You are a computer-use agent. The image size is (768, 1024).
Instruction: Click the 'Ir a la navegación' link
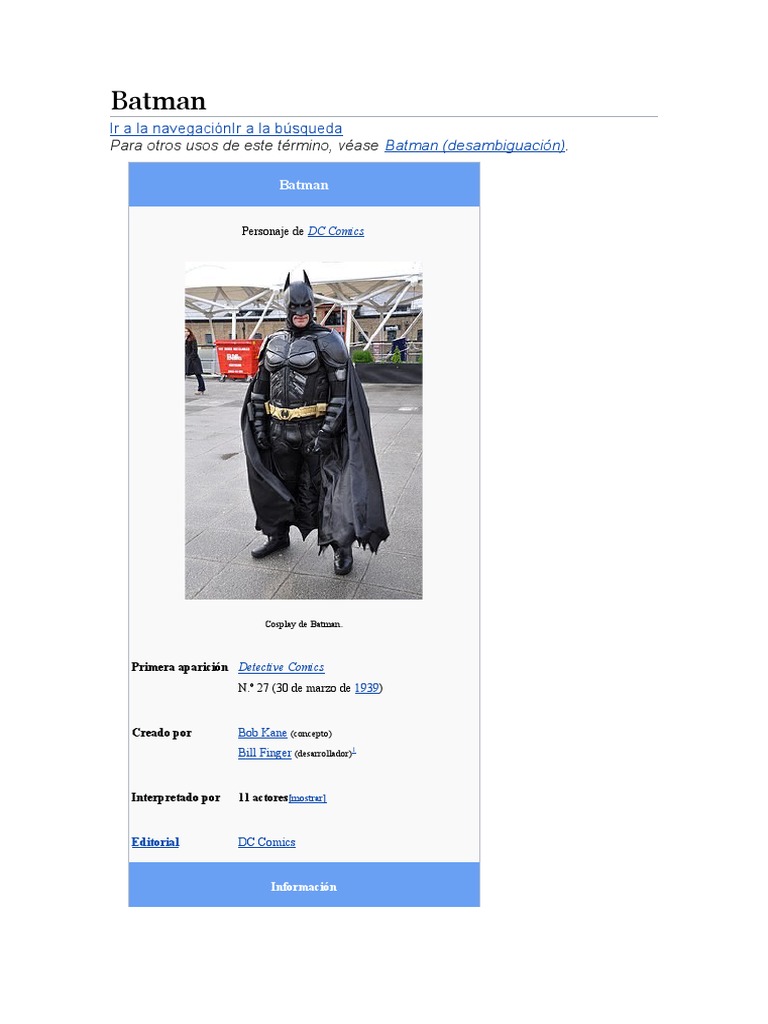pos(172,129)
